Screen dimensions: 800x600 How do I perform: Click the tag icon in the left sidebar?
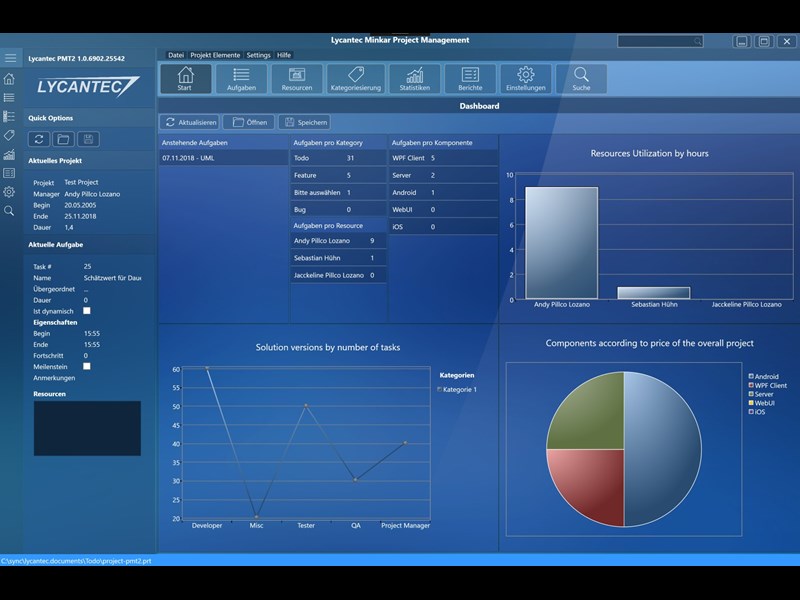(x=9, y=135)
